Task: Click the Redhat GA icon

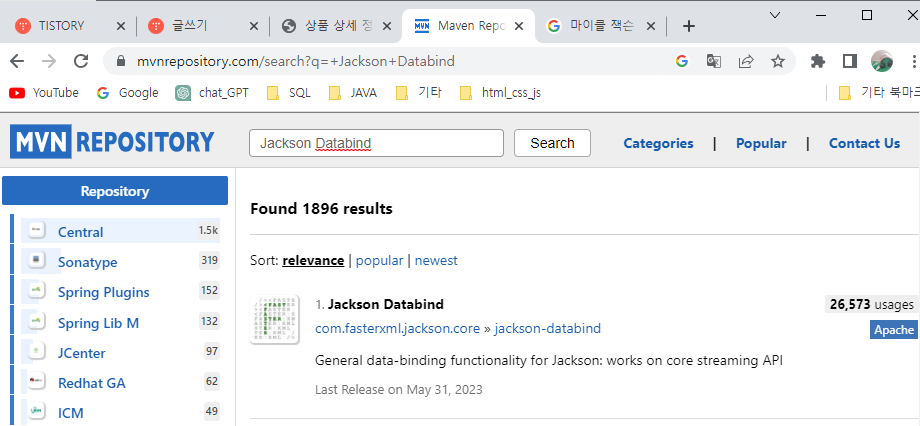Action: point(37,382)
